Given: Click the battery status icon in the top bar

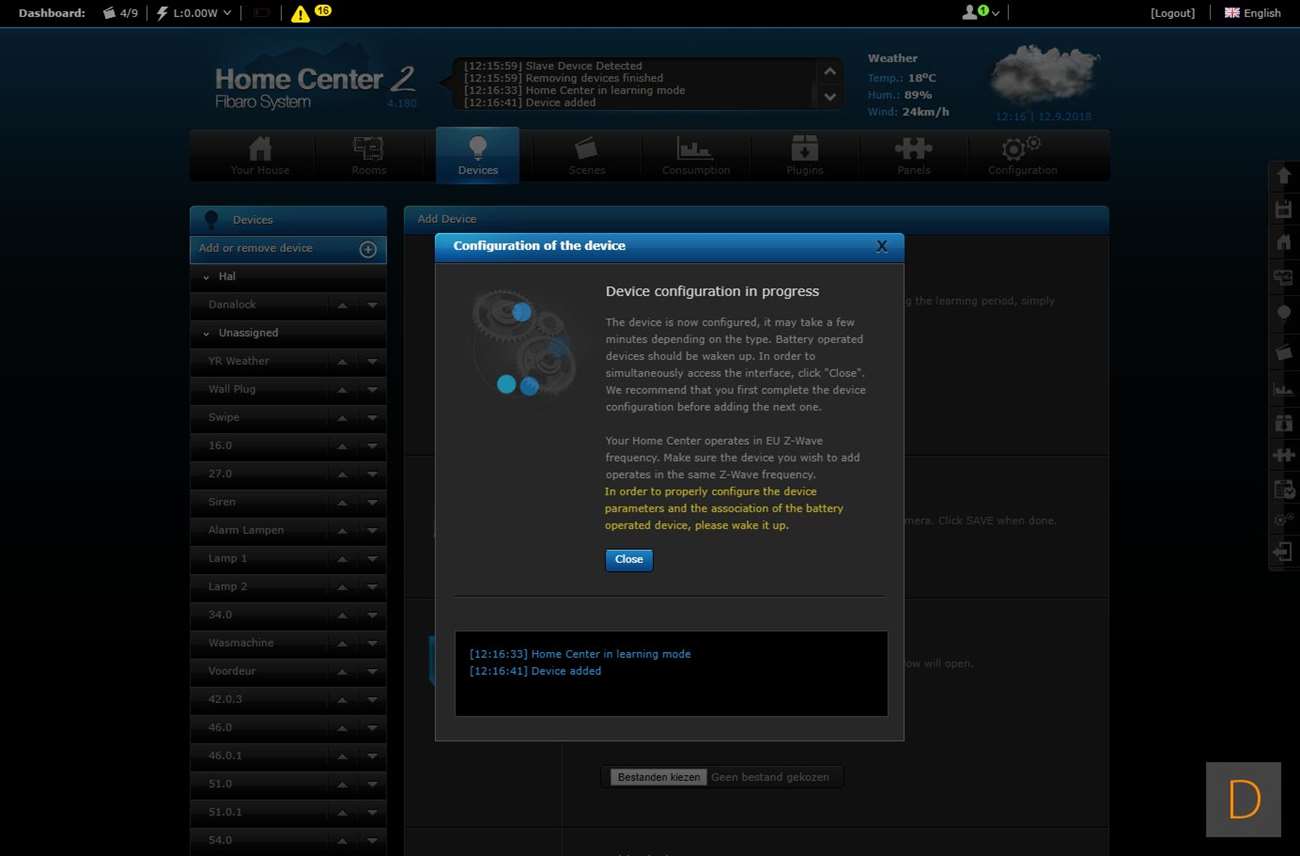Looking at the screenshot, I should point(262,13).
